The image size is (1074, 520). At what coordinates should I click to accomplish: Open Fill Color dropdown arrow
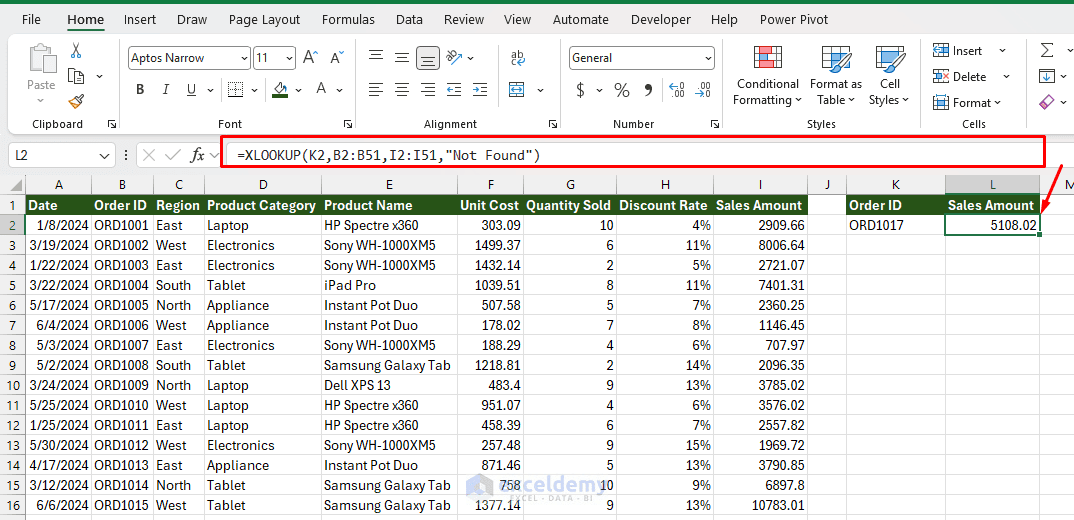tap(298, 90)
